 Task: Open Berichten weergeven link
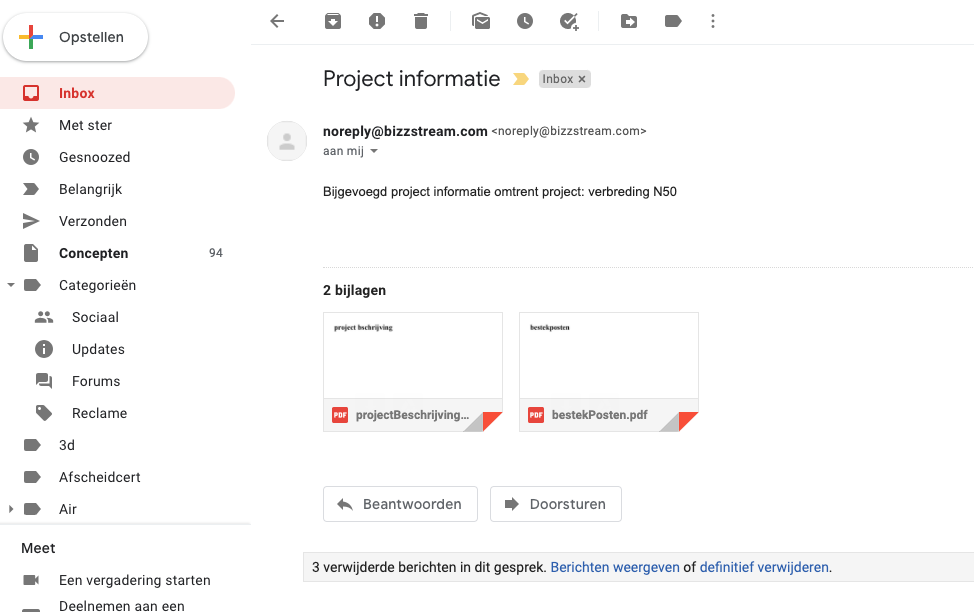(x=613, y=567)
